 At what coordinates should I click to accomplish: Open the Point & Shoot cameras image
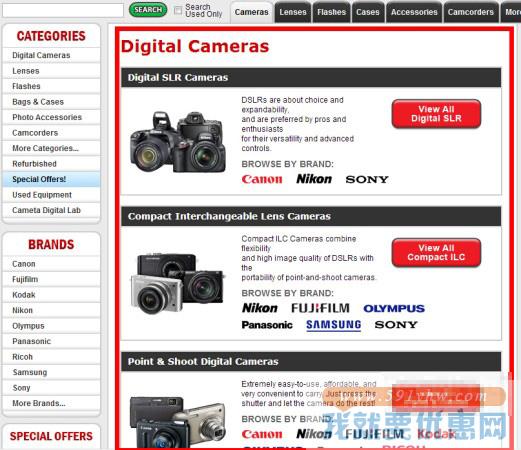click(178, 423)
